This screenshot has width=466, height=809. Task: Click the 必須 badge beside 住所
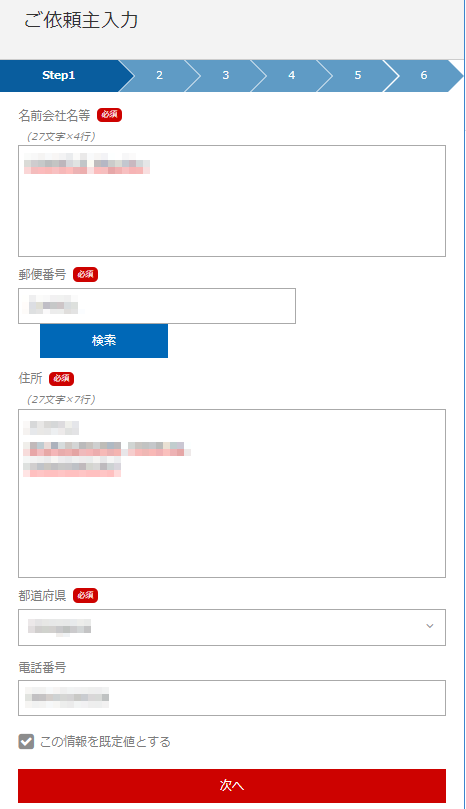(61, 379)
